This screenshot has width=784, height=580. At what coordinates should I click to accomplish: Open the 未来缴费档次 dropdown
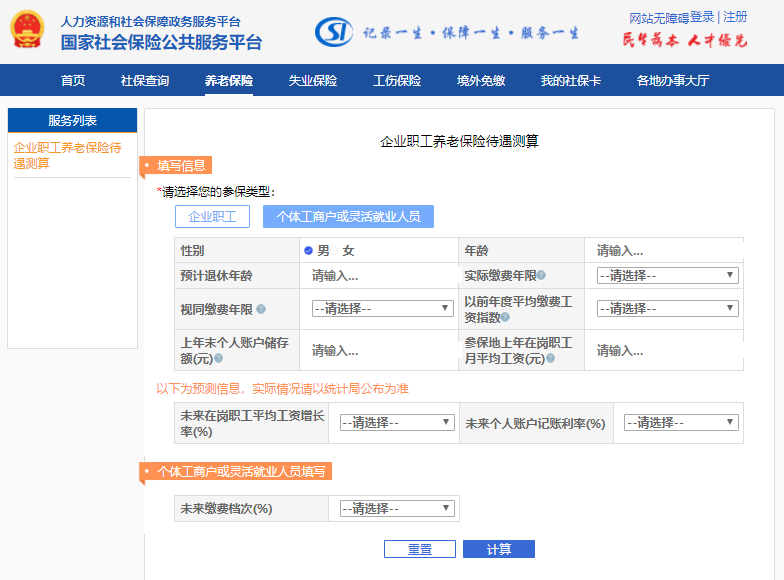[x=397, y=508]
